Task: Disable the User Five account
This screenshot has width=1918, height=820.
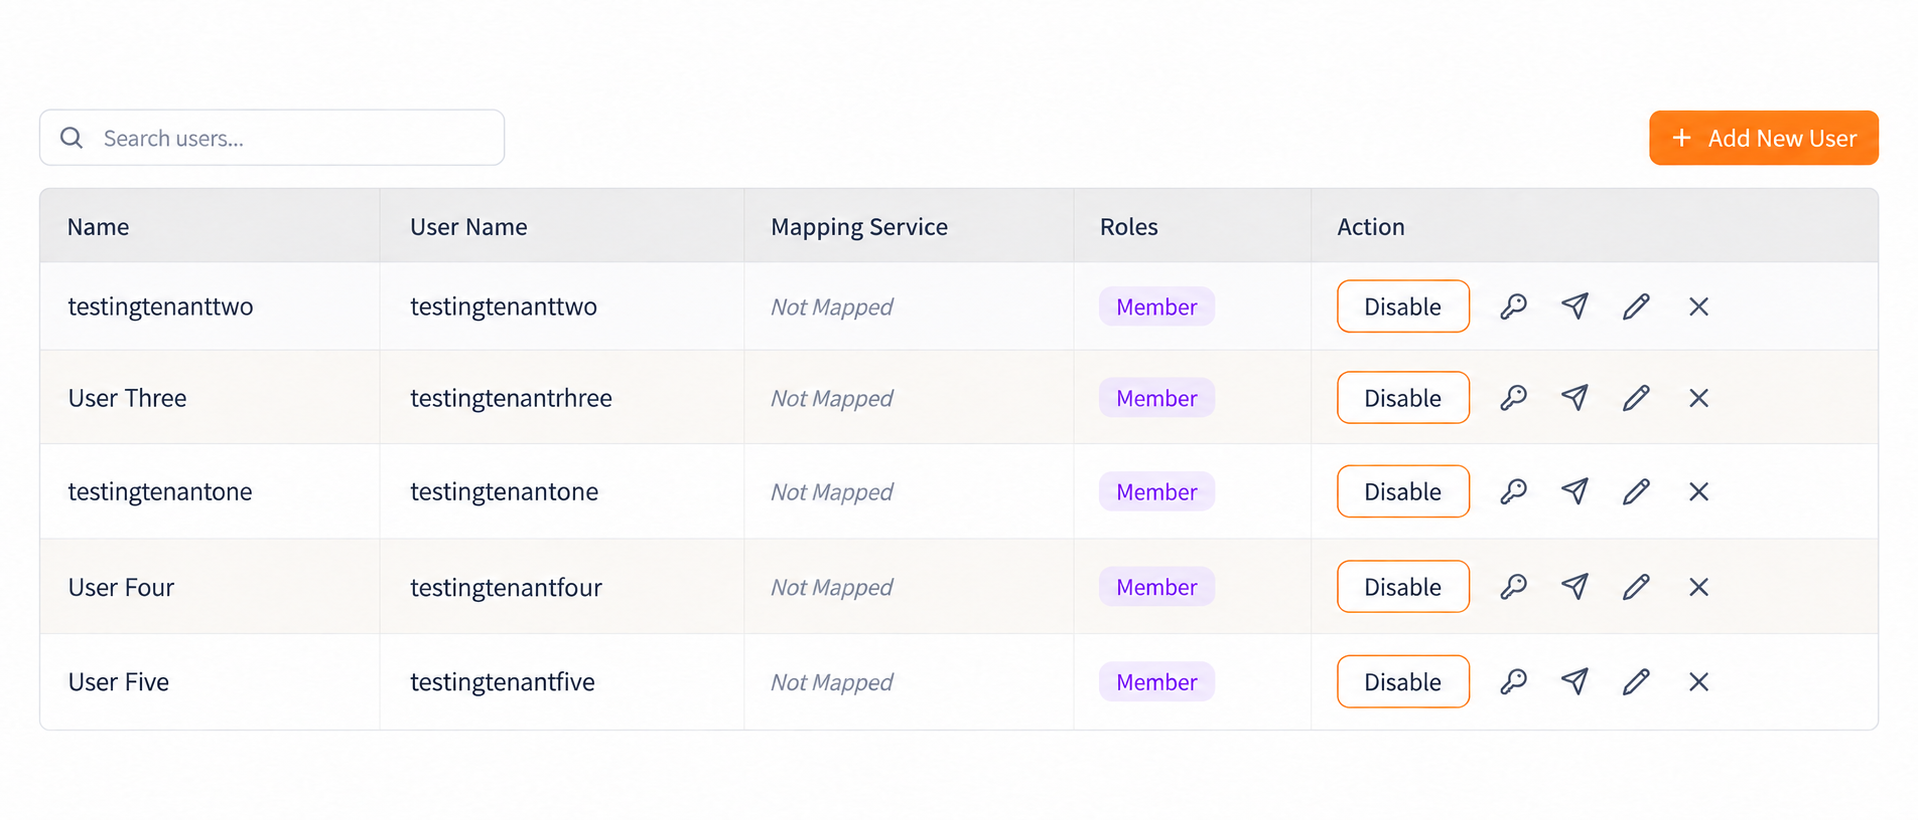Action: pos(1403,682)
